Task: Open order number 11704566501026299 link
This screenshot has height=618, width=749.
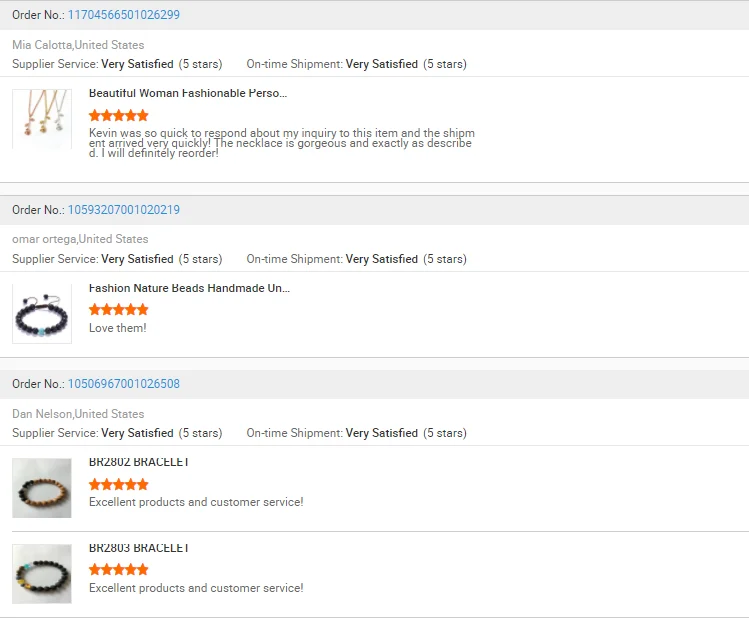Action: pyautogui.click(x=124, y=15)
